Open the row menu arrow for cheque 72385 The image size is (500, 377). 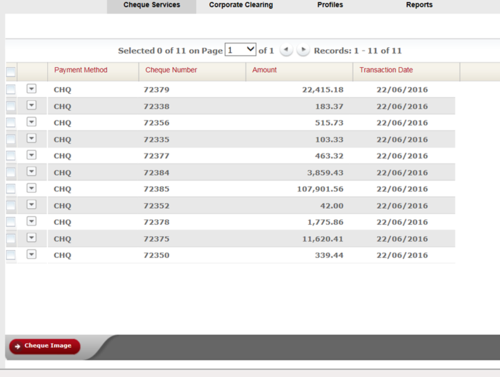(x=31, y=188)
